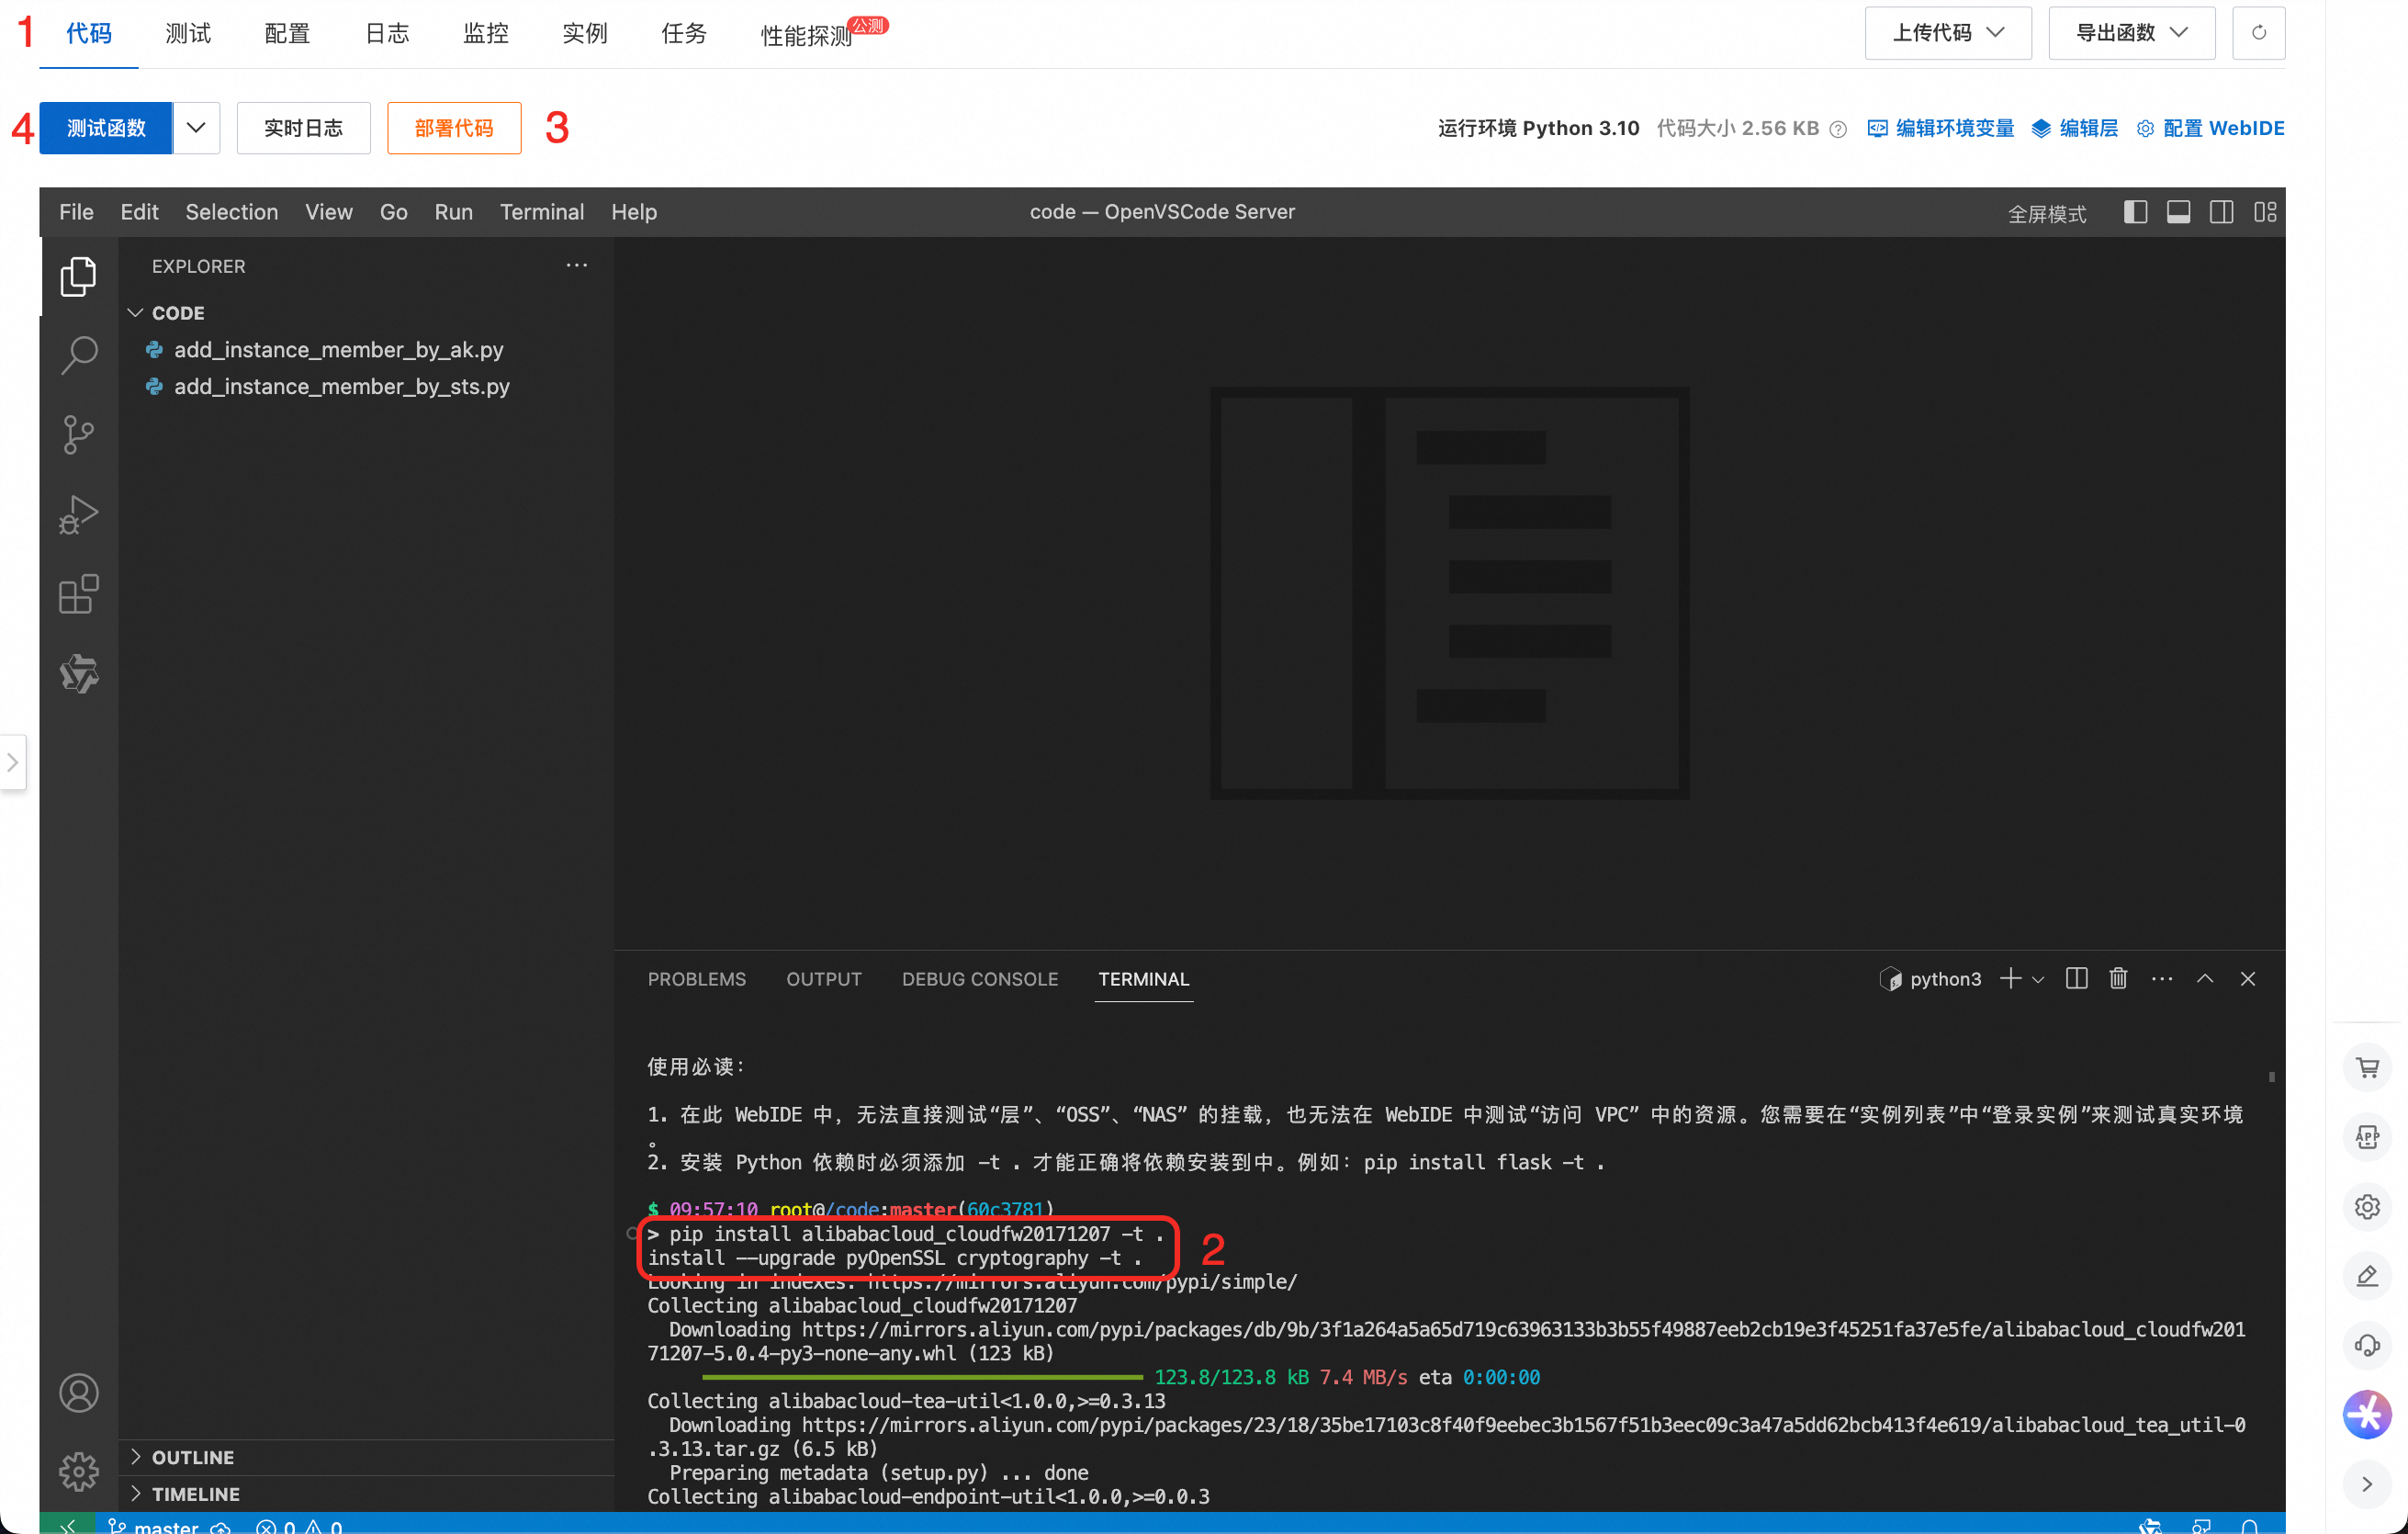
Task: Open the Run and Debug view
Action: 78,515
